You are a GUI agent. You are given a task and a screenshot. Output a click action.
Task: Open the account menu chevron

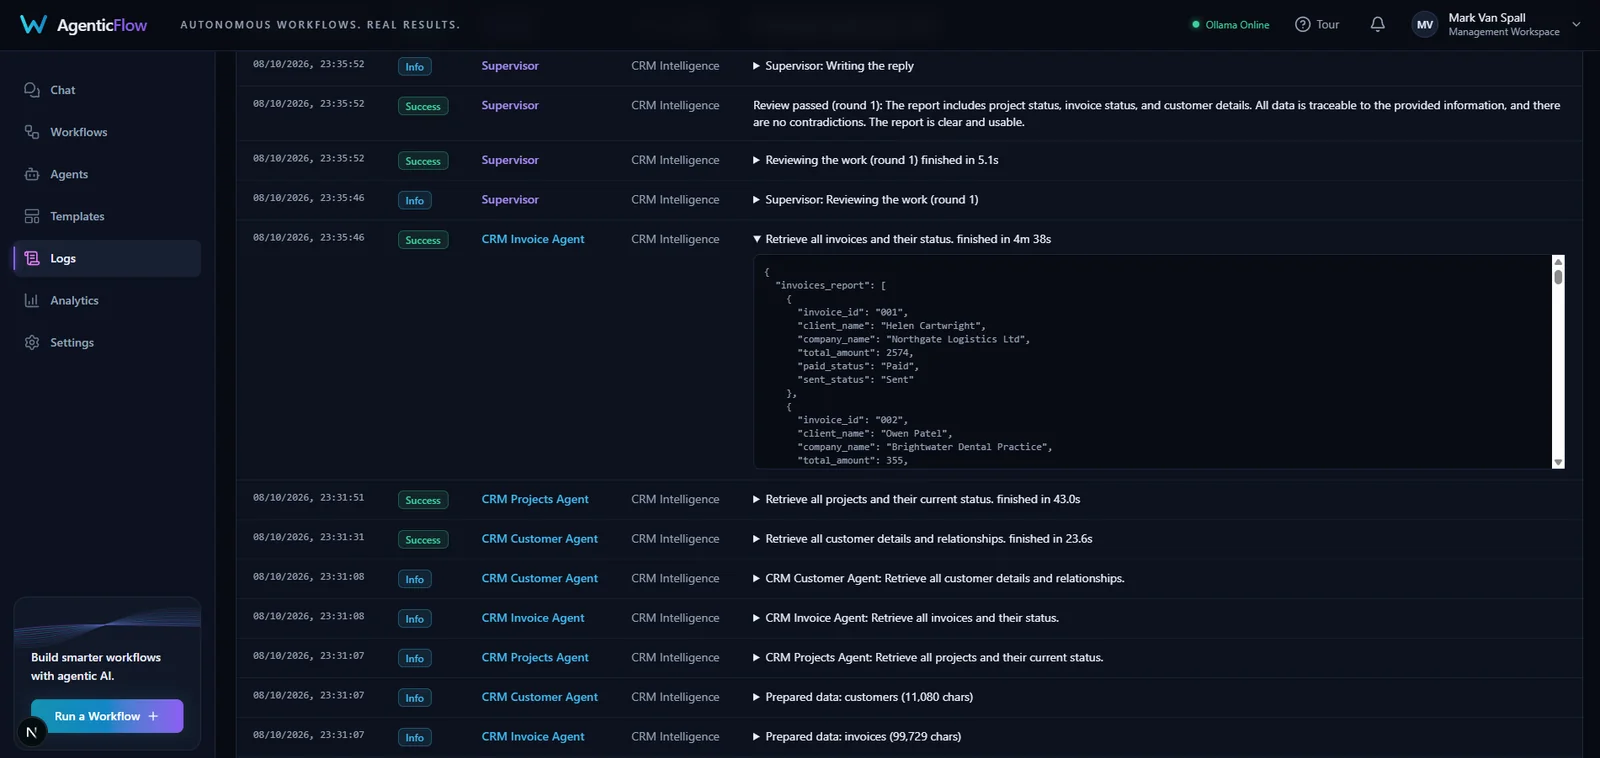coord(1576,24)
